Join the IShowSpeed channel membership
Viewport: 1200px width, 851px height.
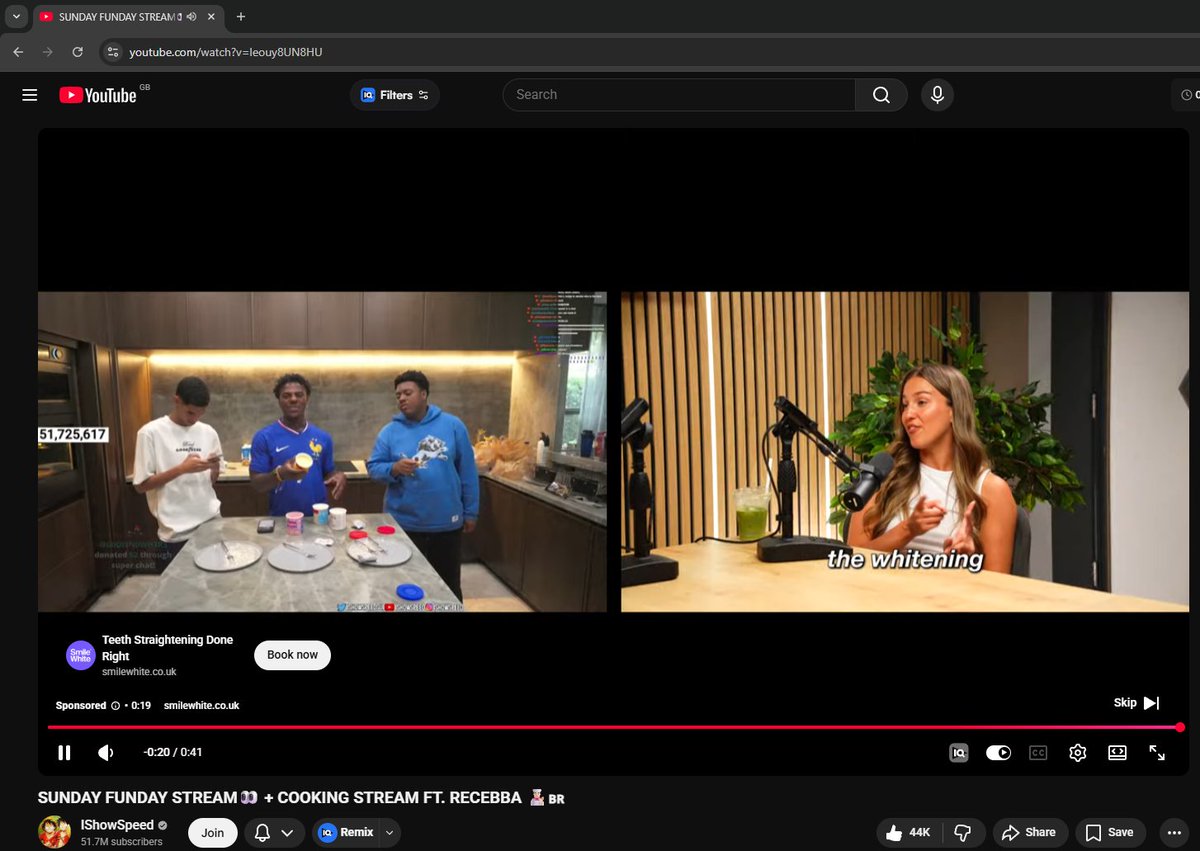click(x=212, y=832)
